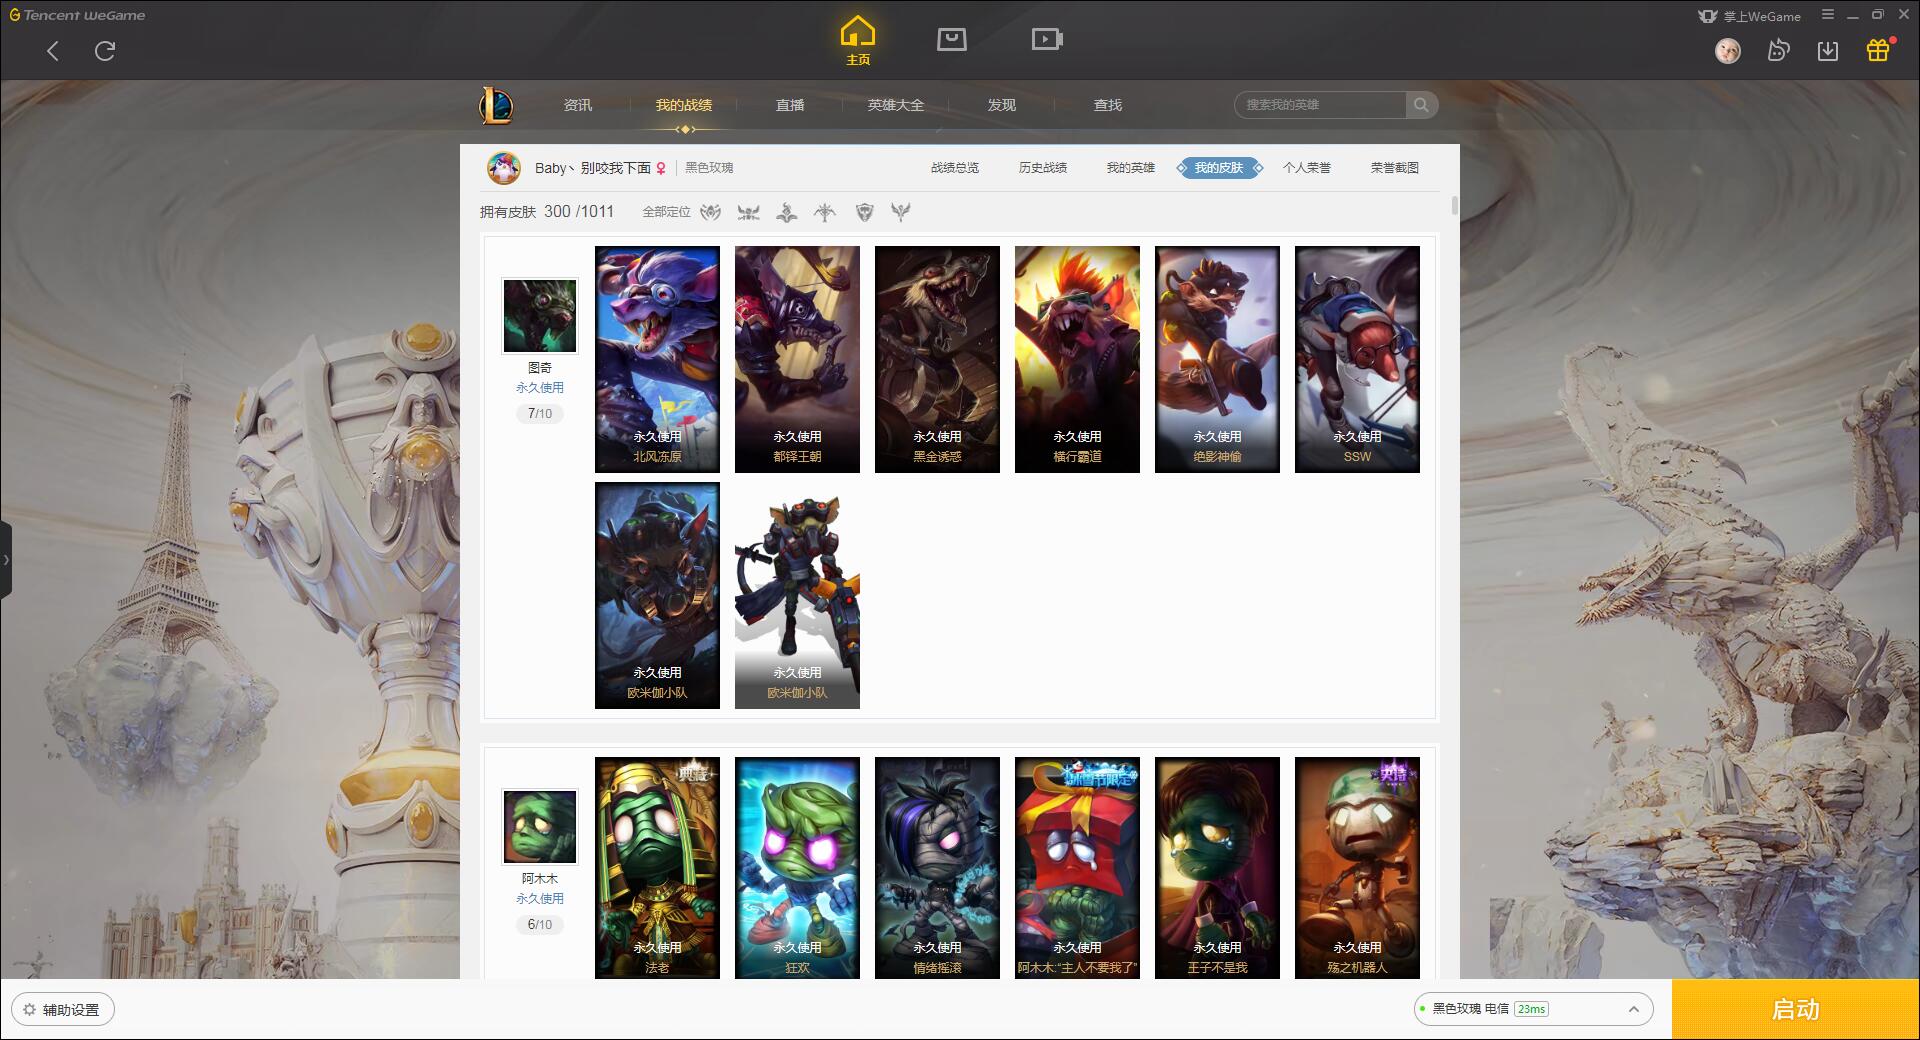Click the back arrow
Screen dimensions: 1920x1040
(x=53, y=51)
